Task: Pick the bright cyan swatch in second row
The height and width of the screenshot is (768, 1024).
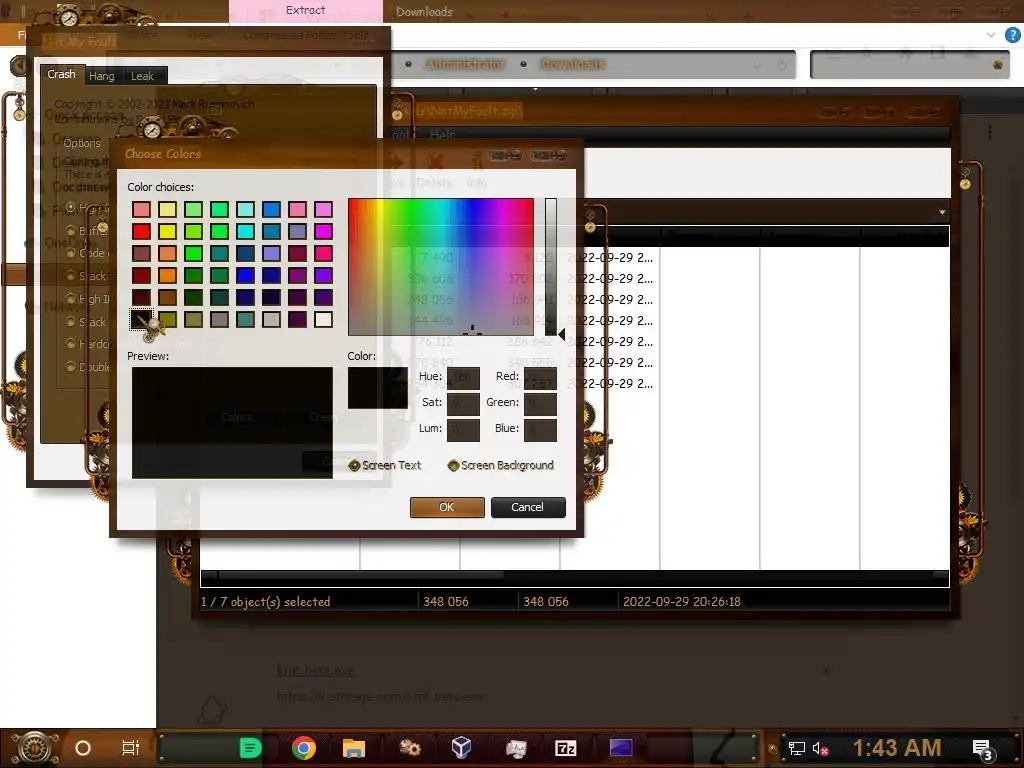Action: 246,231
